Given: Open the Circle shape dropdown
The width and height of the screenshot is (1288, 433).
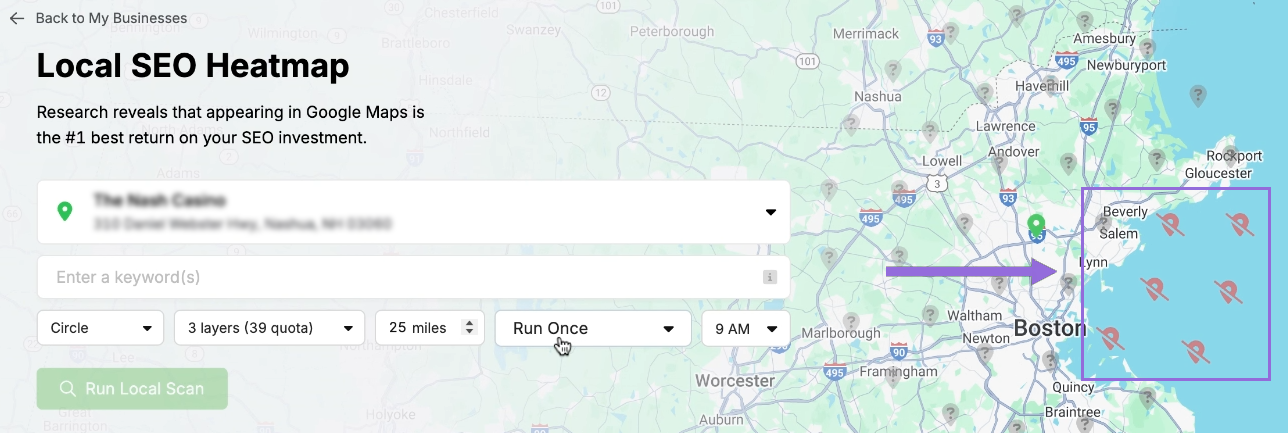Looking at the screenshot, I should point(100,328).
